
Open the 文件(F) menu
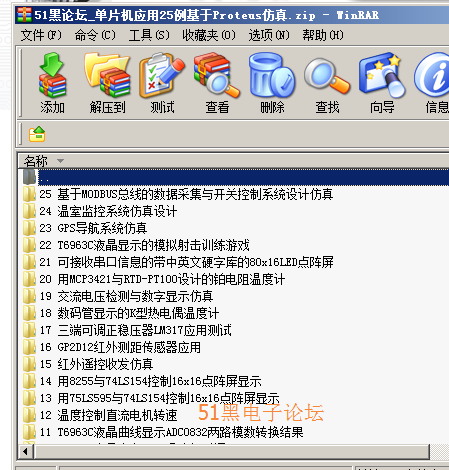41,35
